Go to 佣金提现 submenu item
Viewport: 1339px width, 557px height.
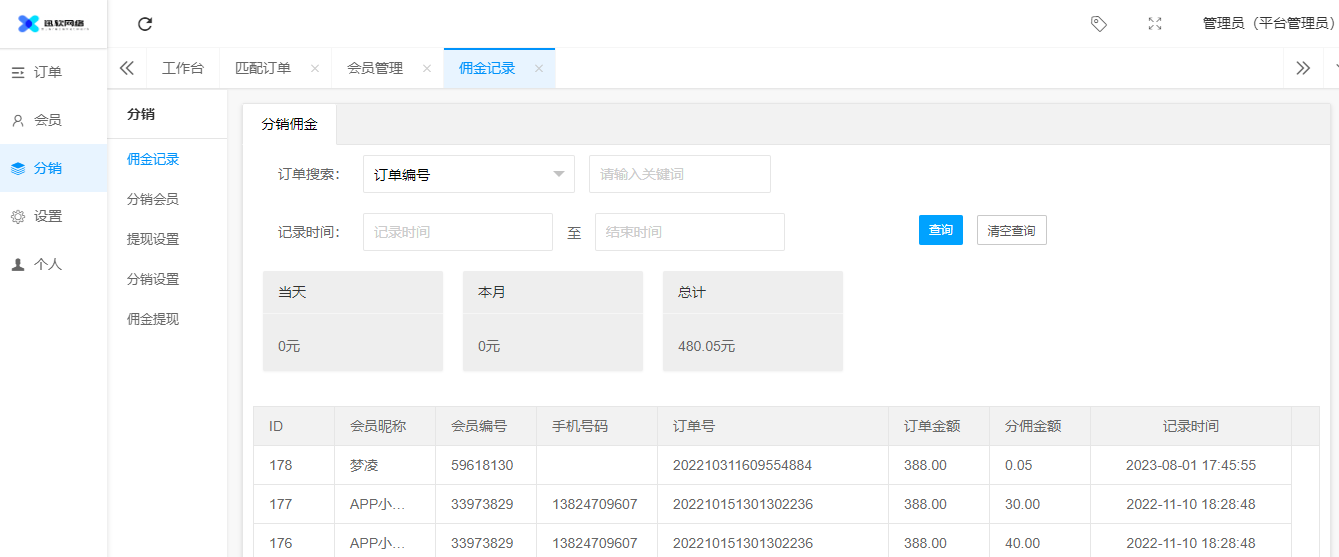click(x=153, y=319)
